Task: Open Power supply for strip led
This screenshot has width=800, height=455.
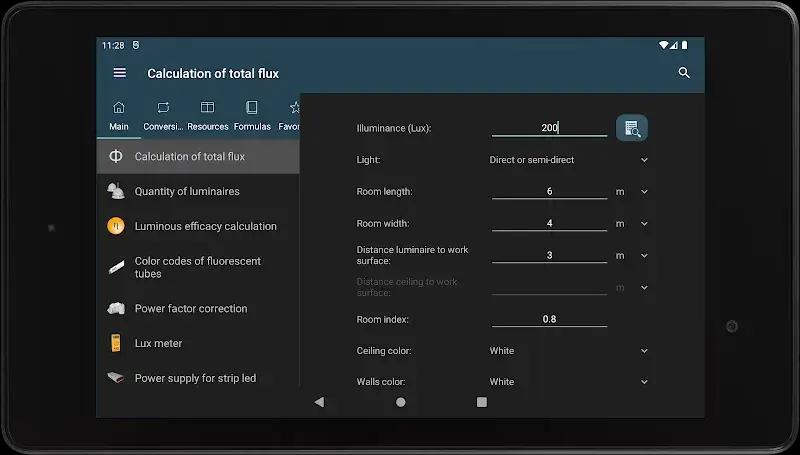Action: [x=195, y=378]
